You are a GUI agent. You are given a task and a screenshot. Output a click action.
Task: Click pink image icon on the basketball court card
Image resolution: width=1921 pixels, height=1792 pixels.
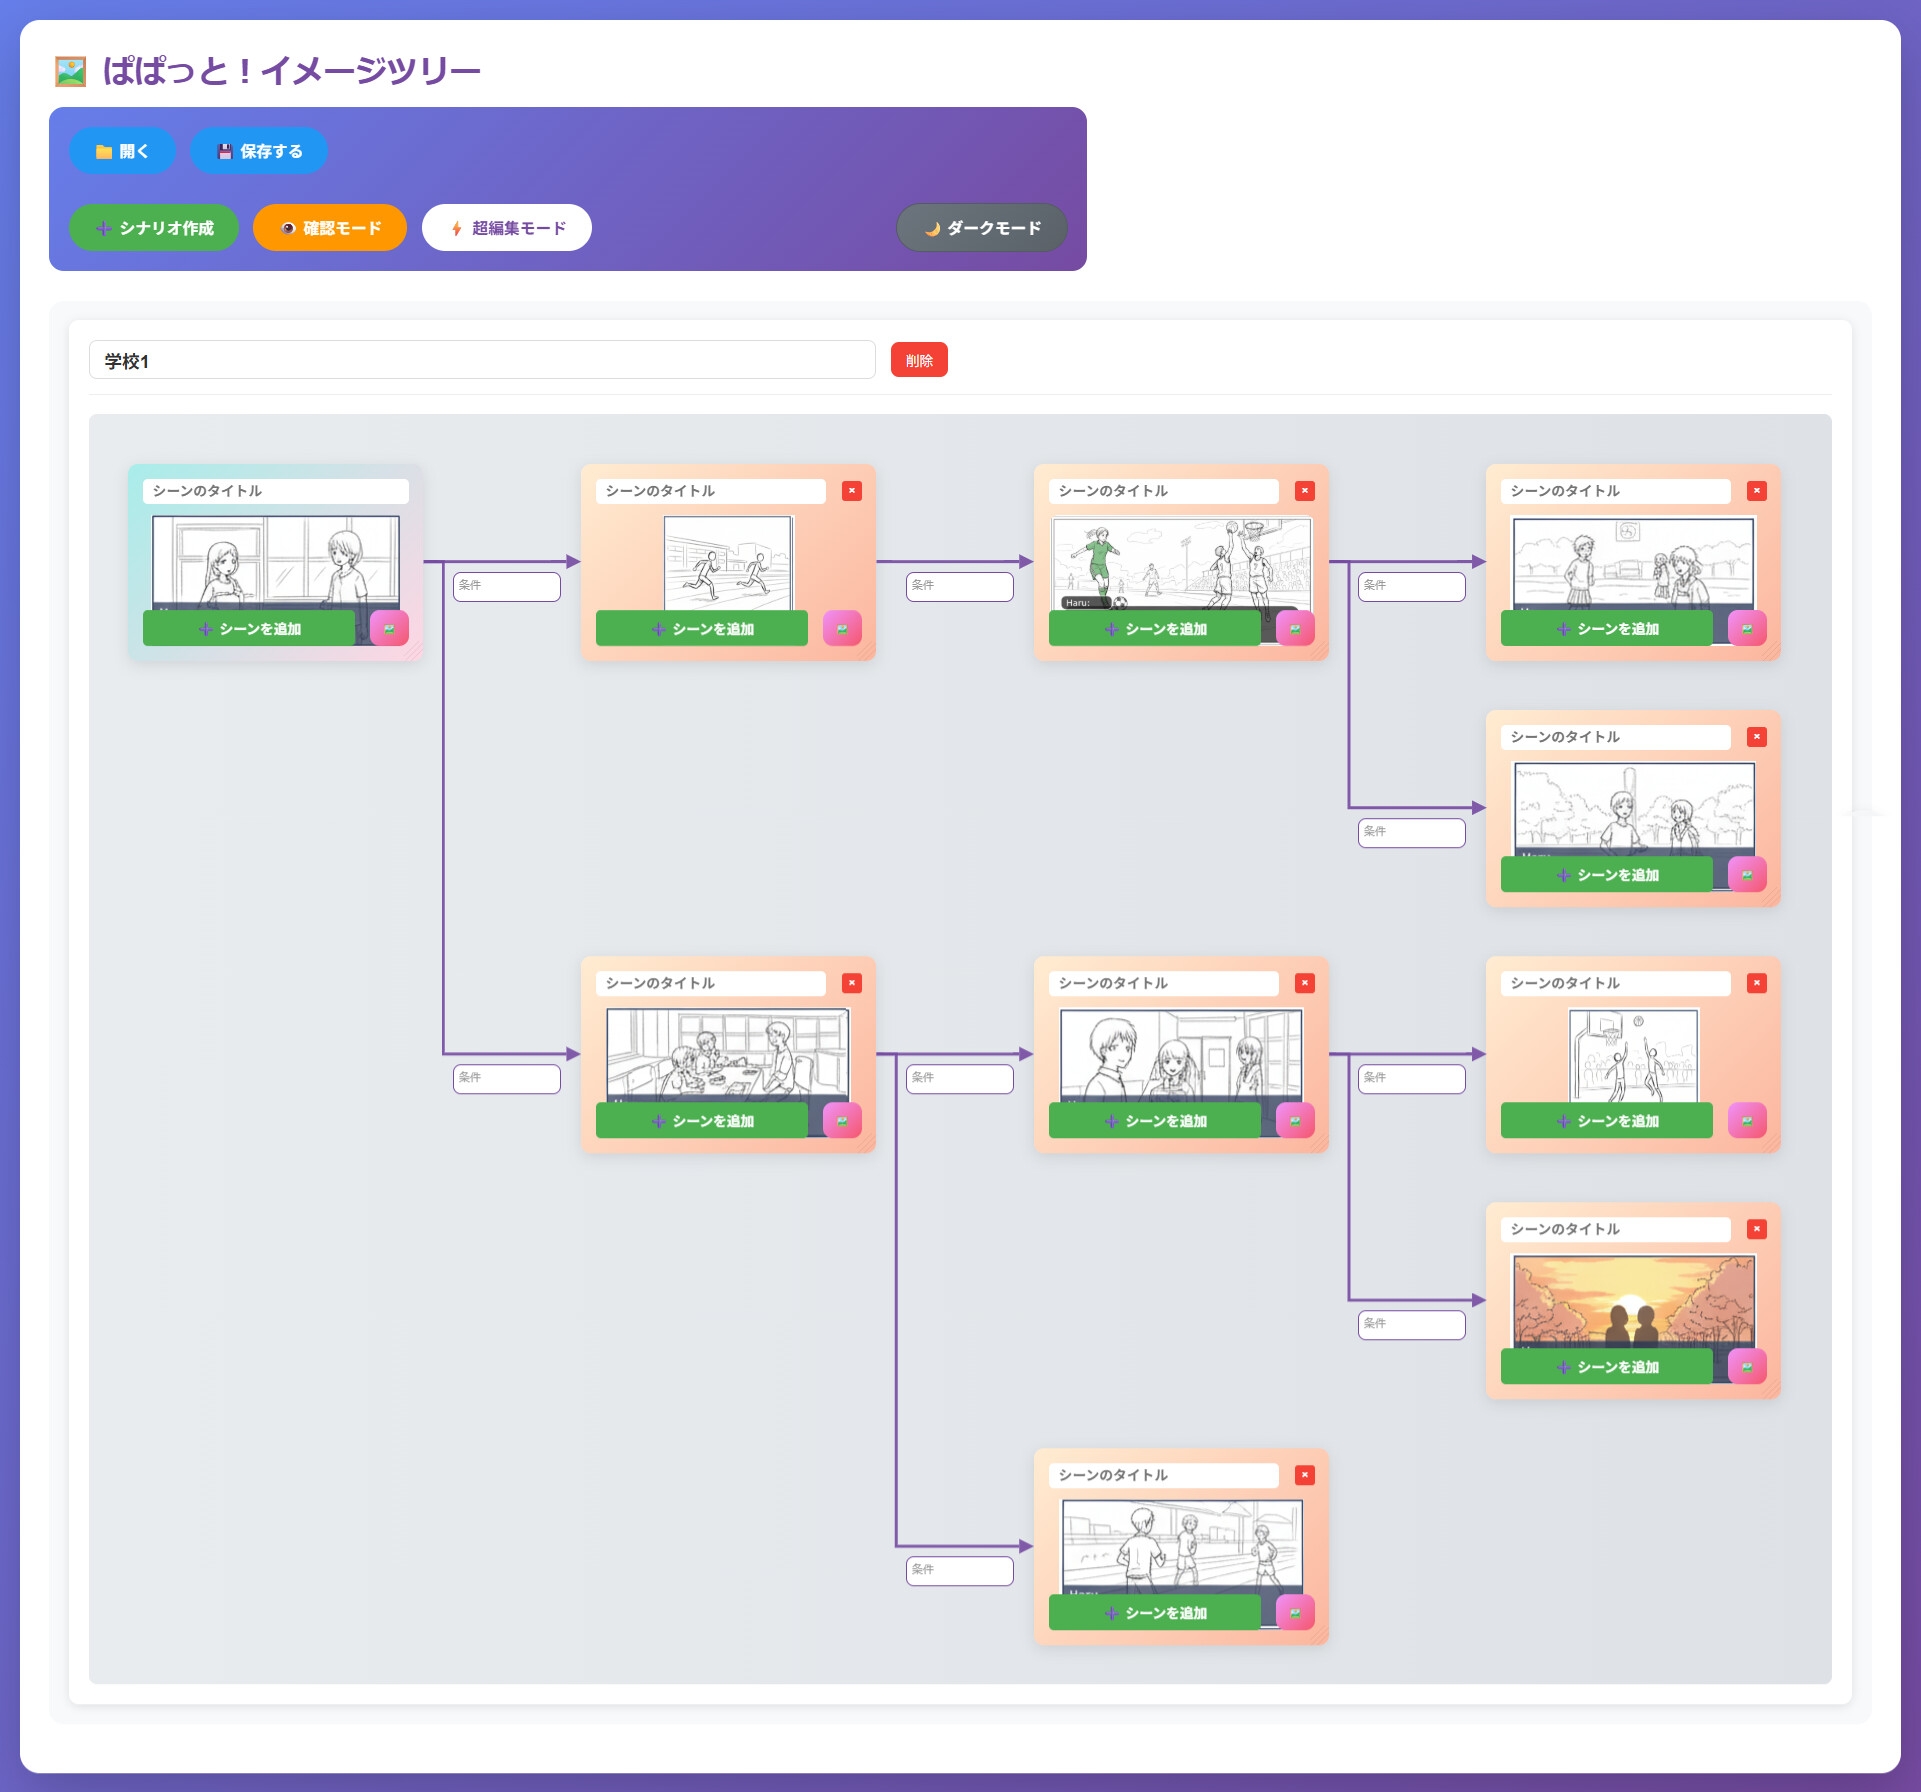pos(1746,1121)
